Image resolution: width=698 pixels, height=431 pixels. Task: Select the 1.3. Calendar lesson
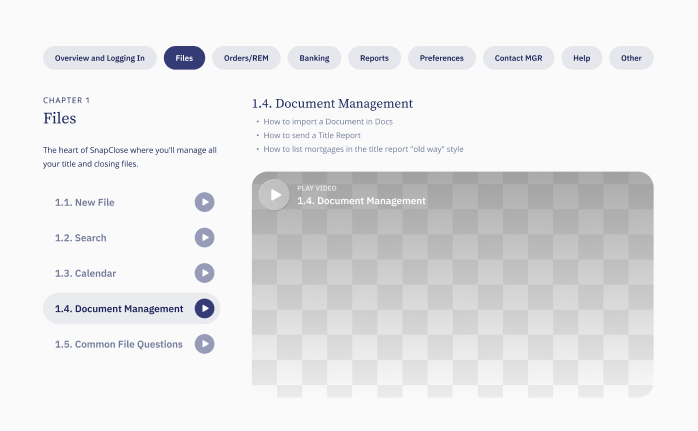(x=86, y=273)
